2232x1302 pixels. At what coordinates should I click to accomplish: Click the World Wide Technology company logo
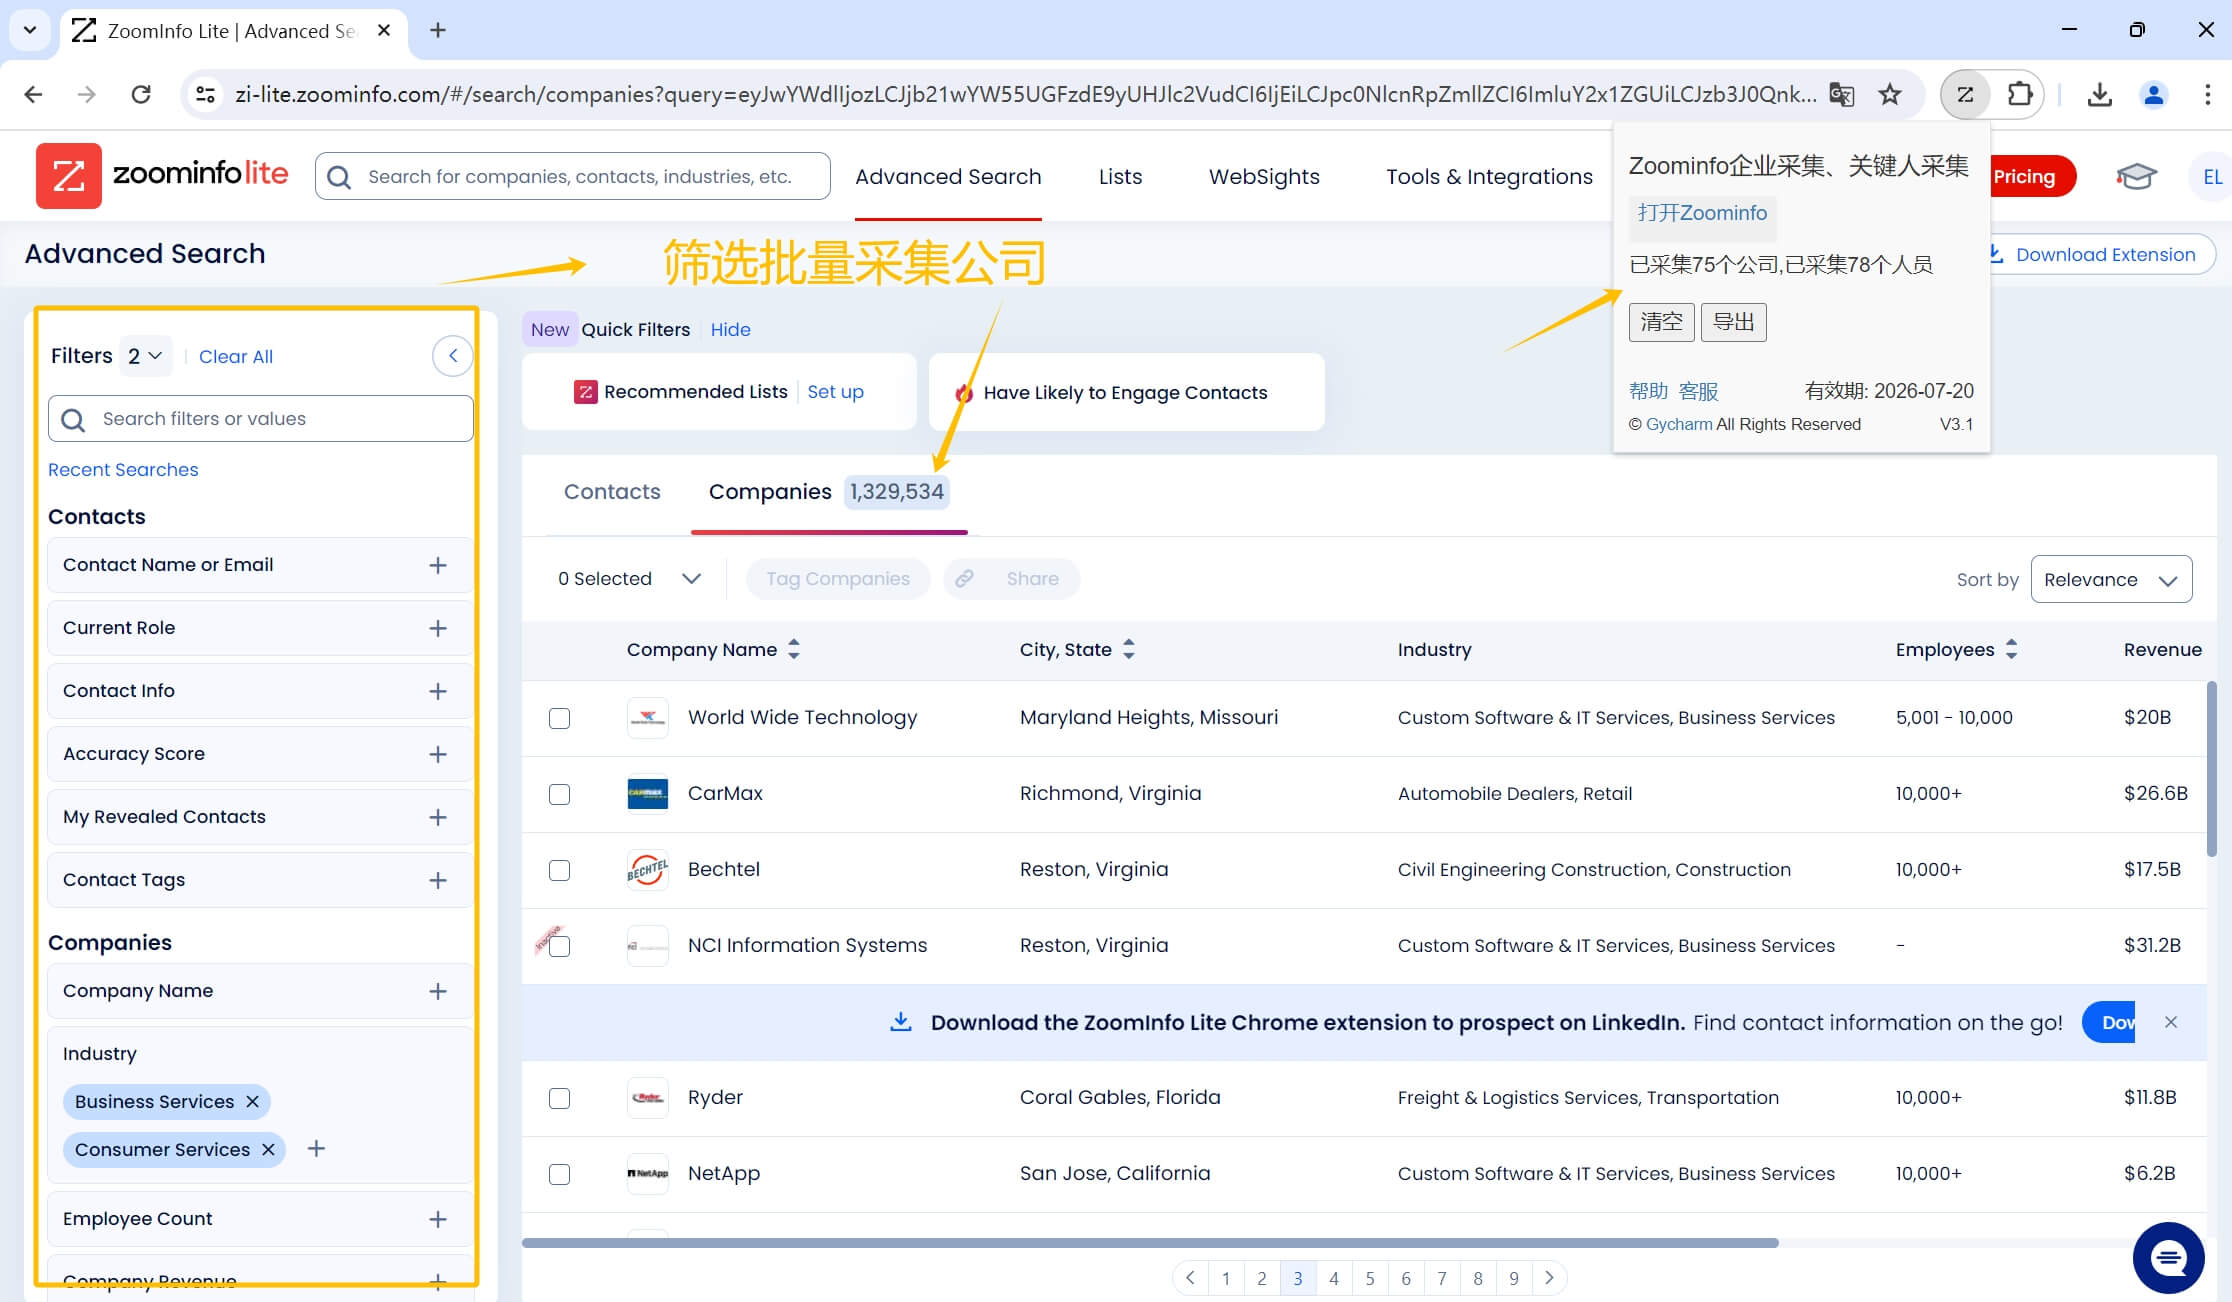[647, 718]
